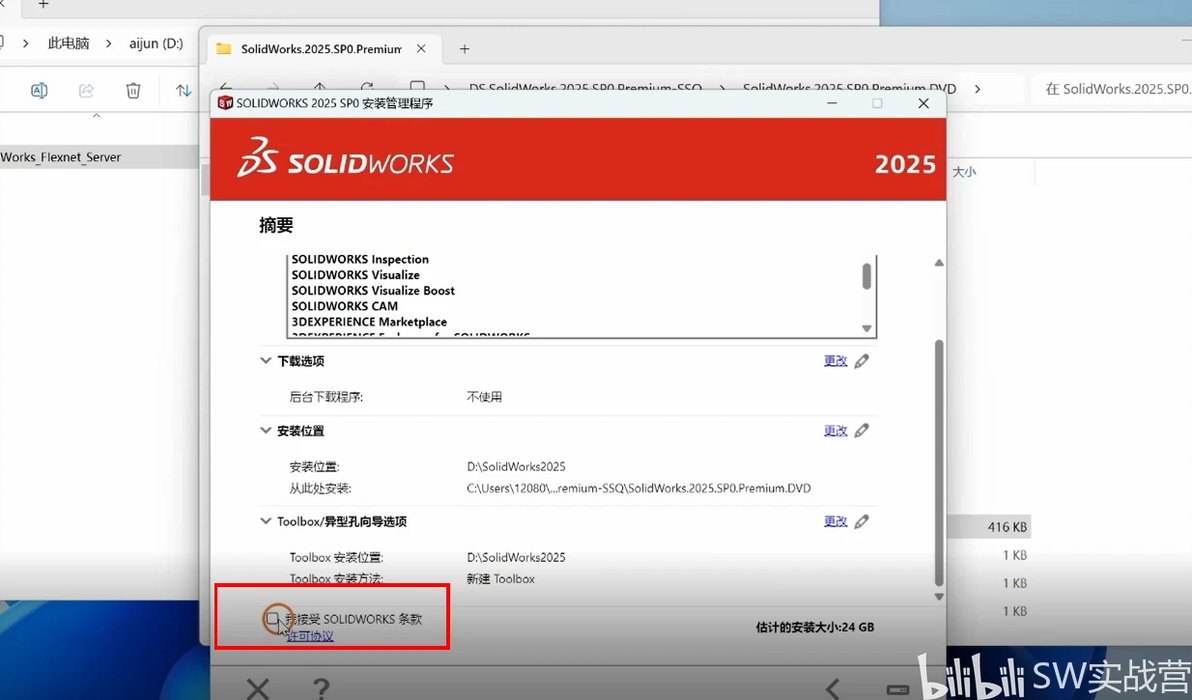
Task: Collapse the 下载选项 section
Action: (265, 361)
